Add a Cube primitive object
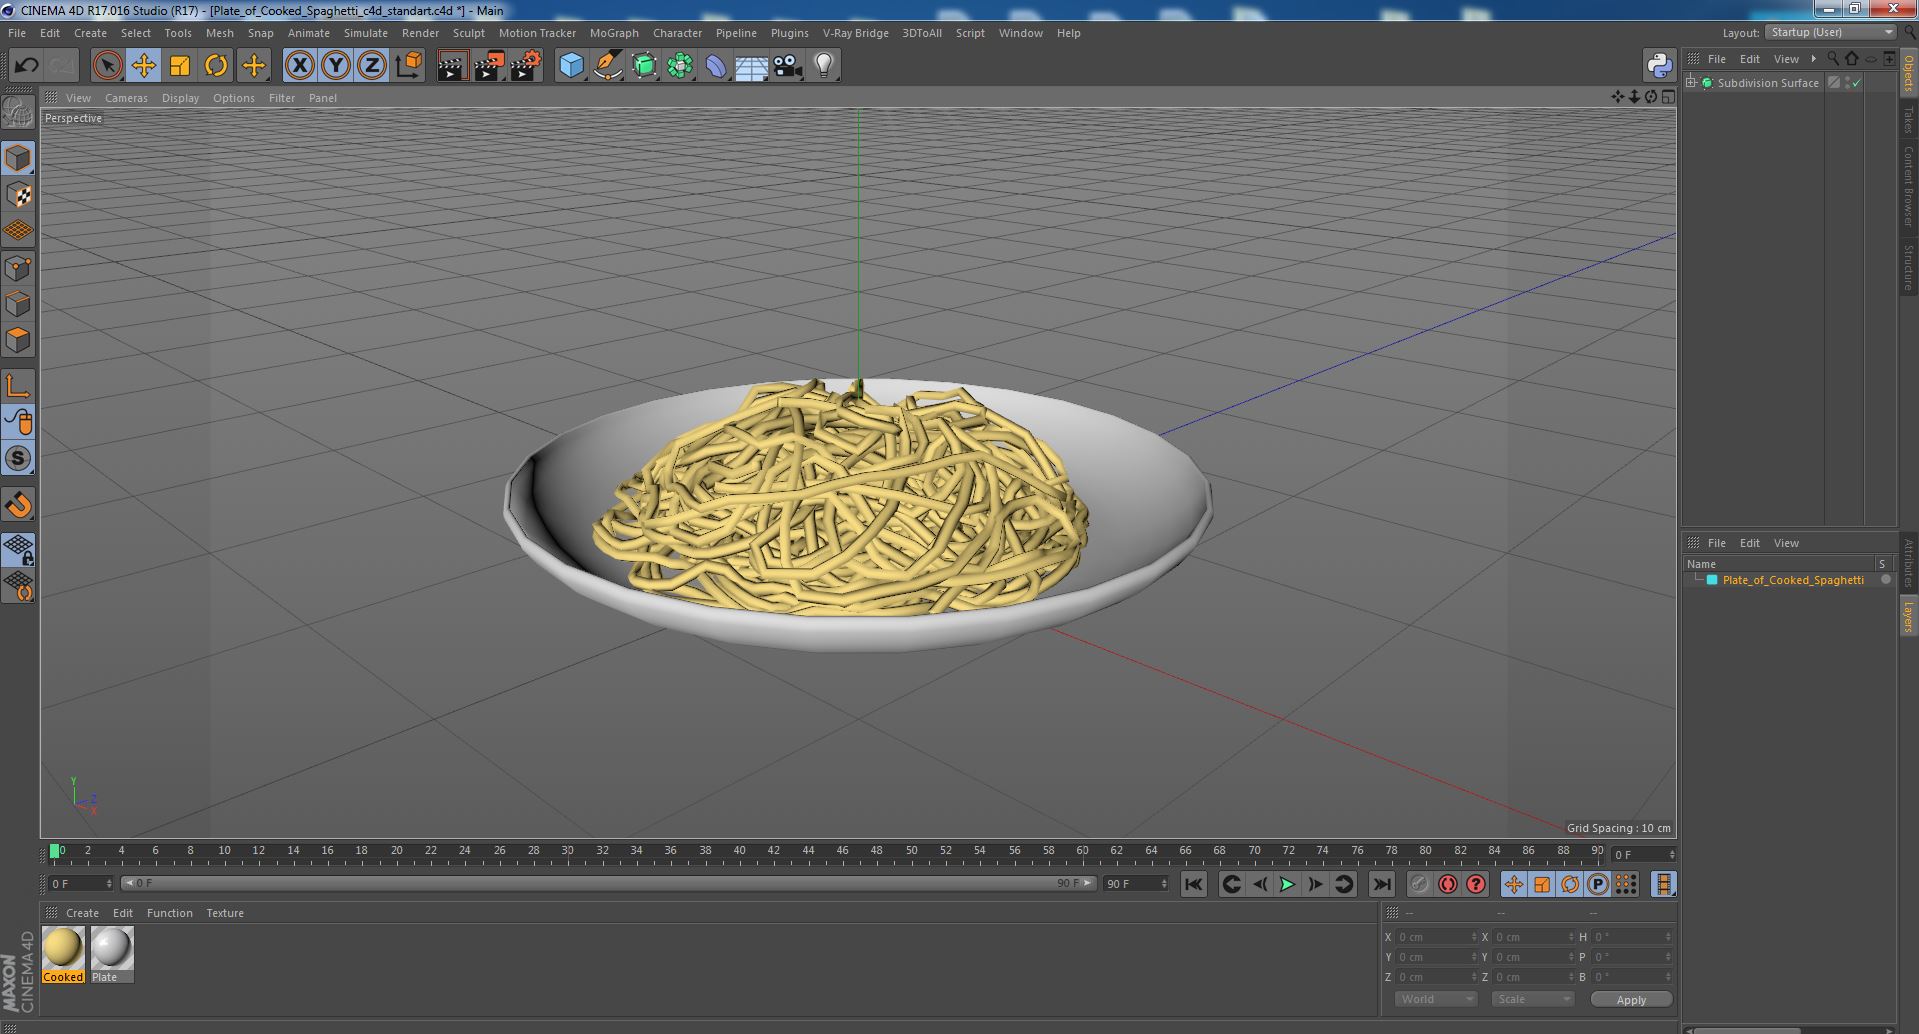The height and width of the screenshot is (1034, 1919). coord(571,66)
